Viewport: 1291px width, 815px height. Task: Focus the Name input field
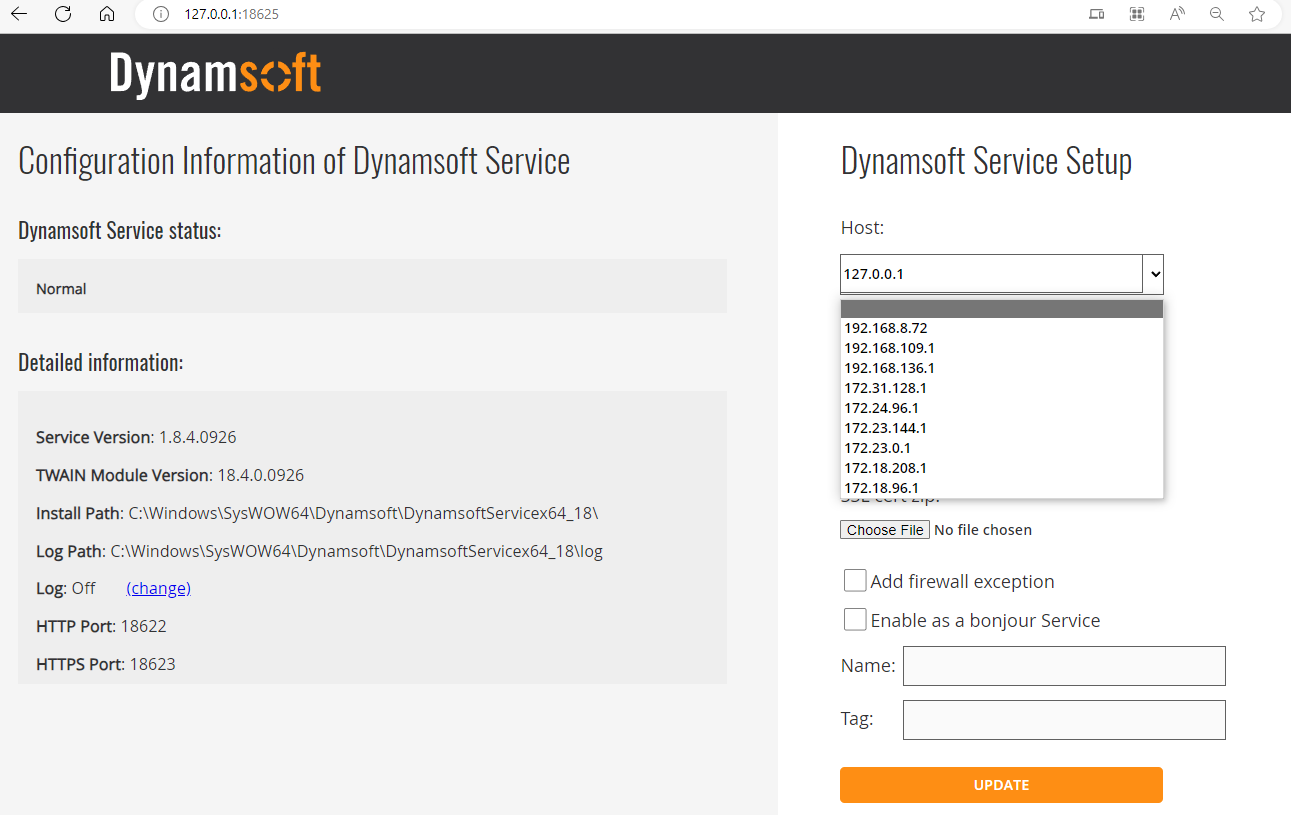(1064, 666)
